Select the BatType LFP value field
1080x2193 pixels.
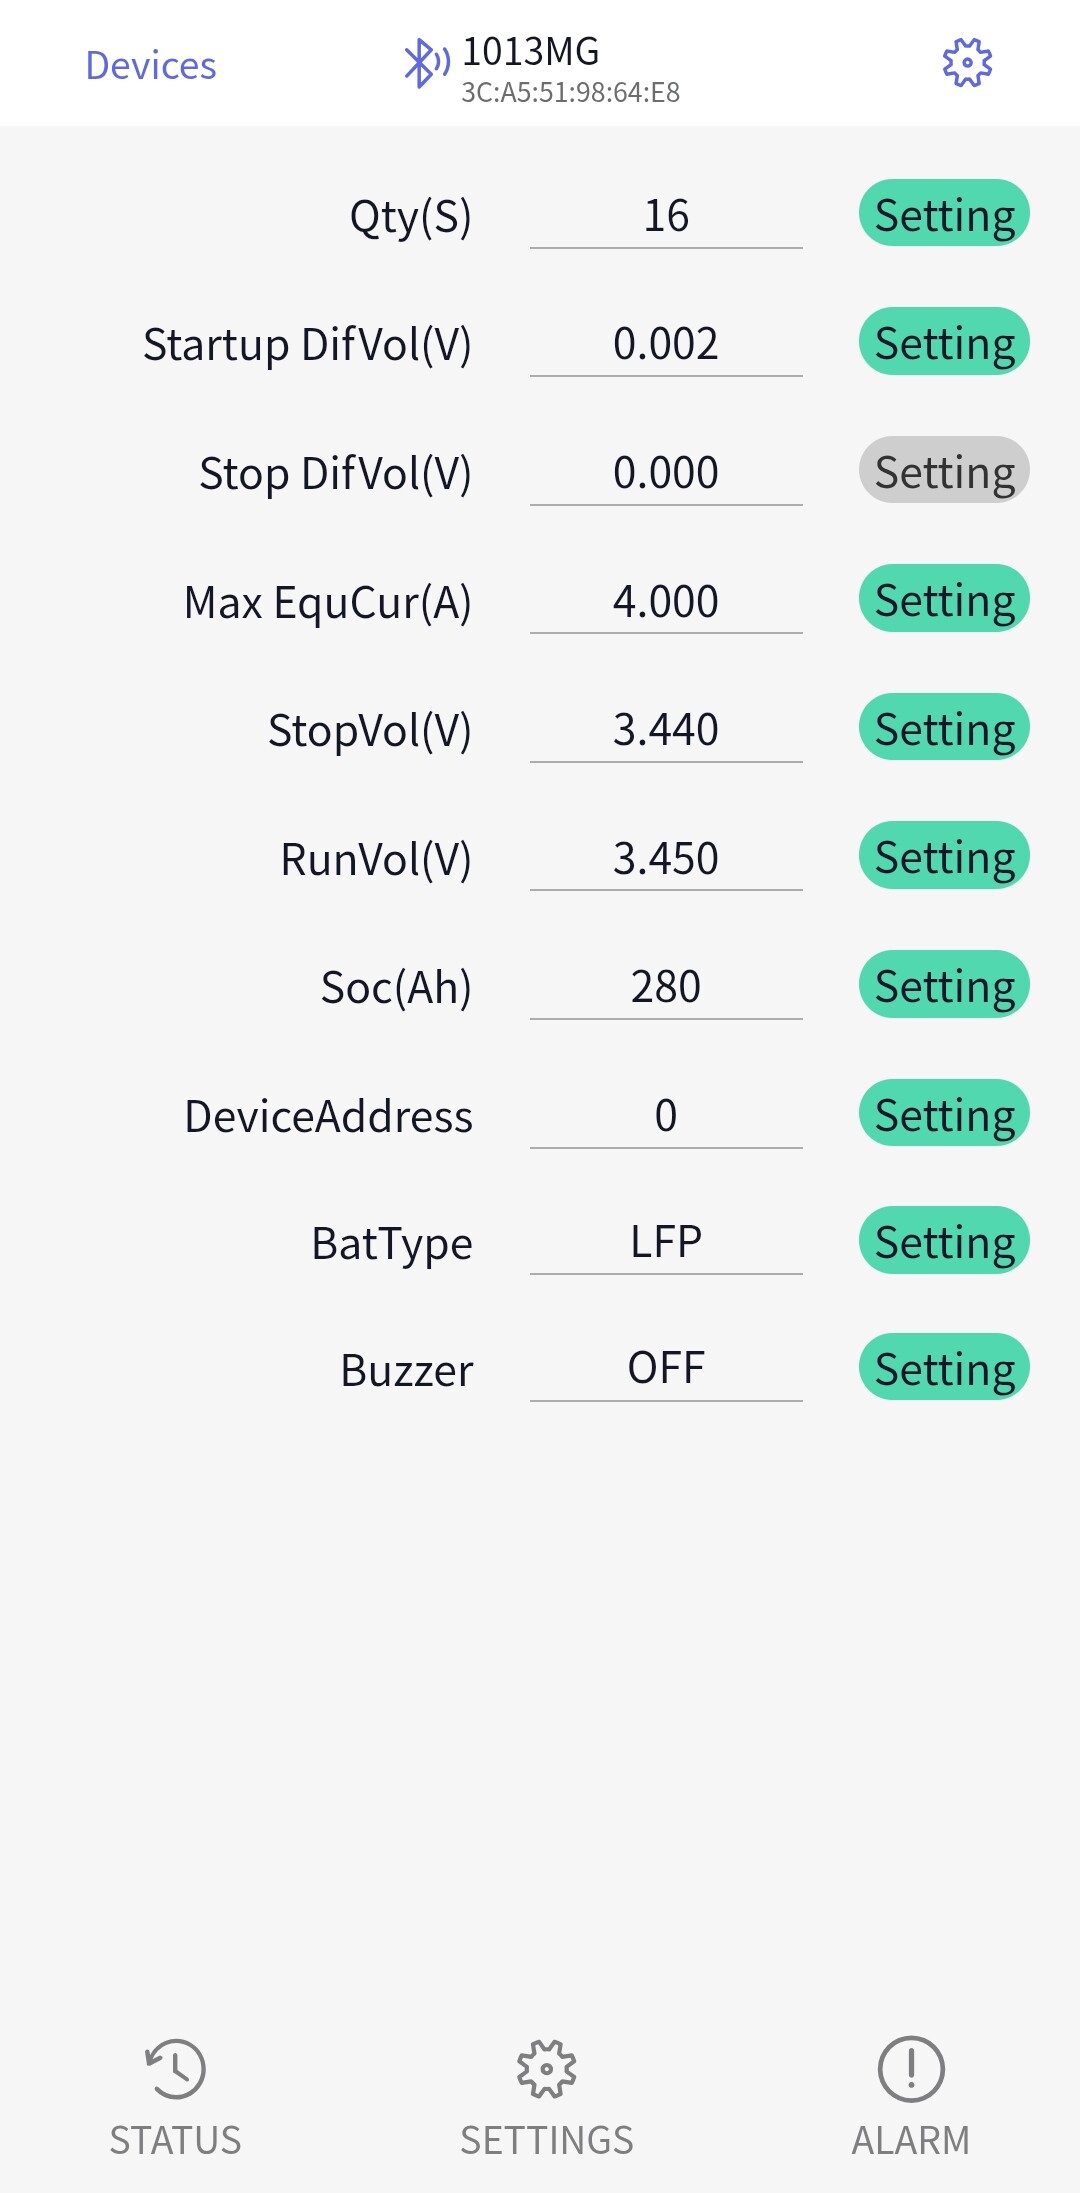tap(666, 1242)
